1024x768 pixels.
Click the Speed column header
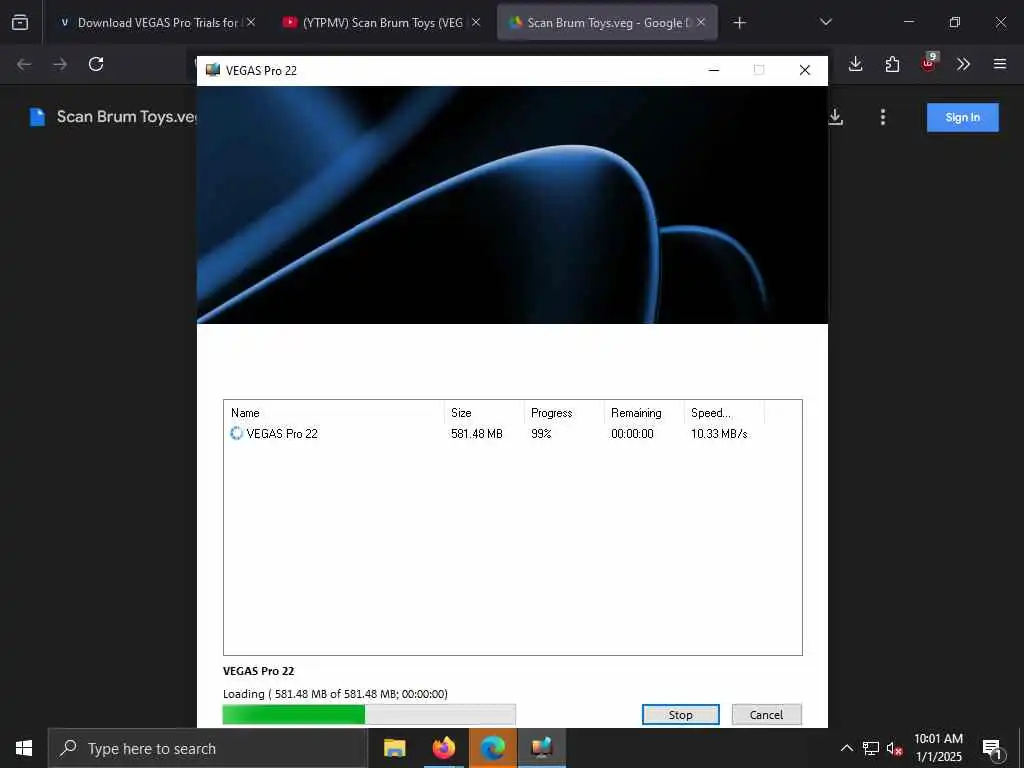click(724, 413)
